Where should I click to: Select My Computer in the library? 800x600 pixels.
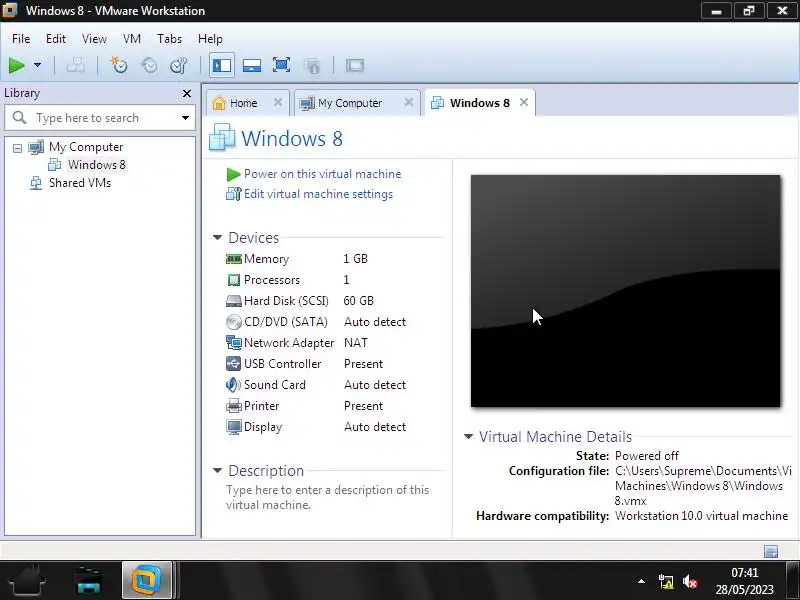(x=86, y=147)
